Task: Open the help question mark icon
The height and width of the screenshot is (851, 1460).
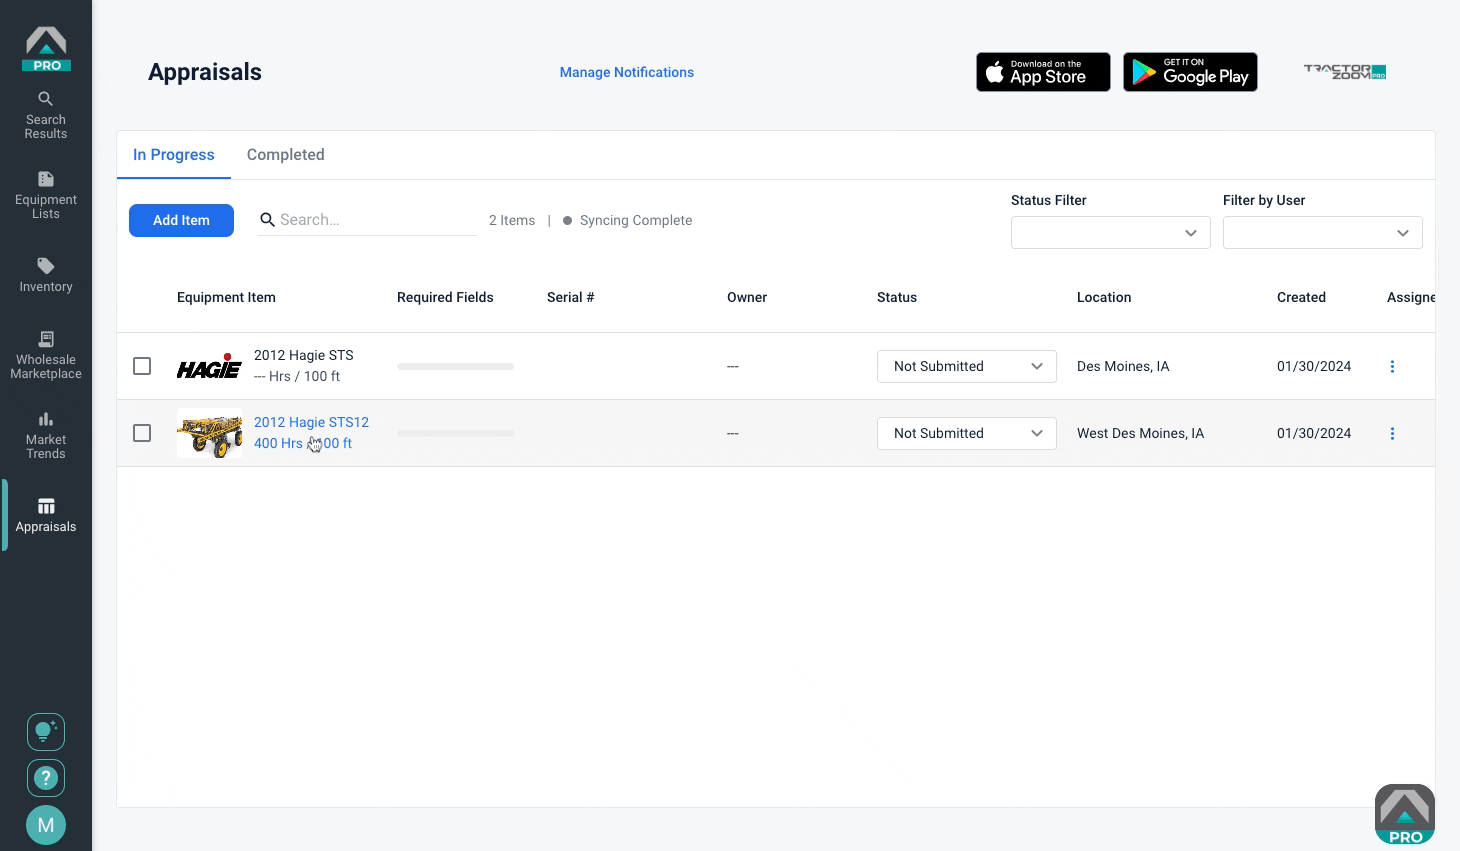Action: click(x=46, y=778)
